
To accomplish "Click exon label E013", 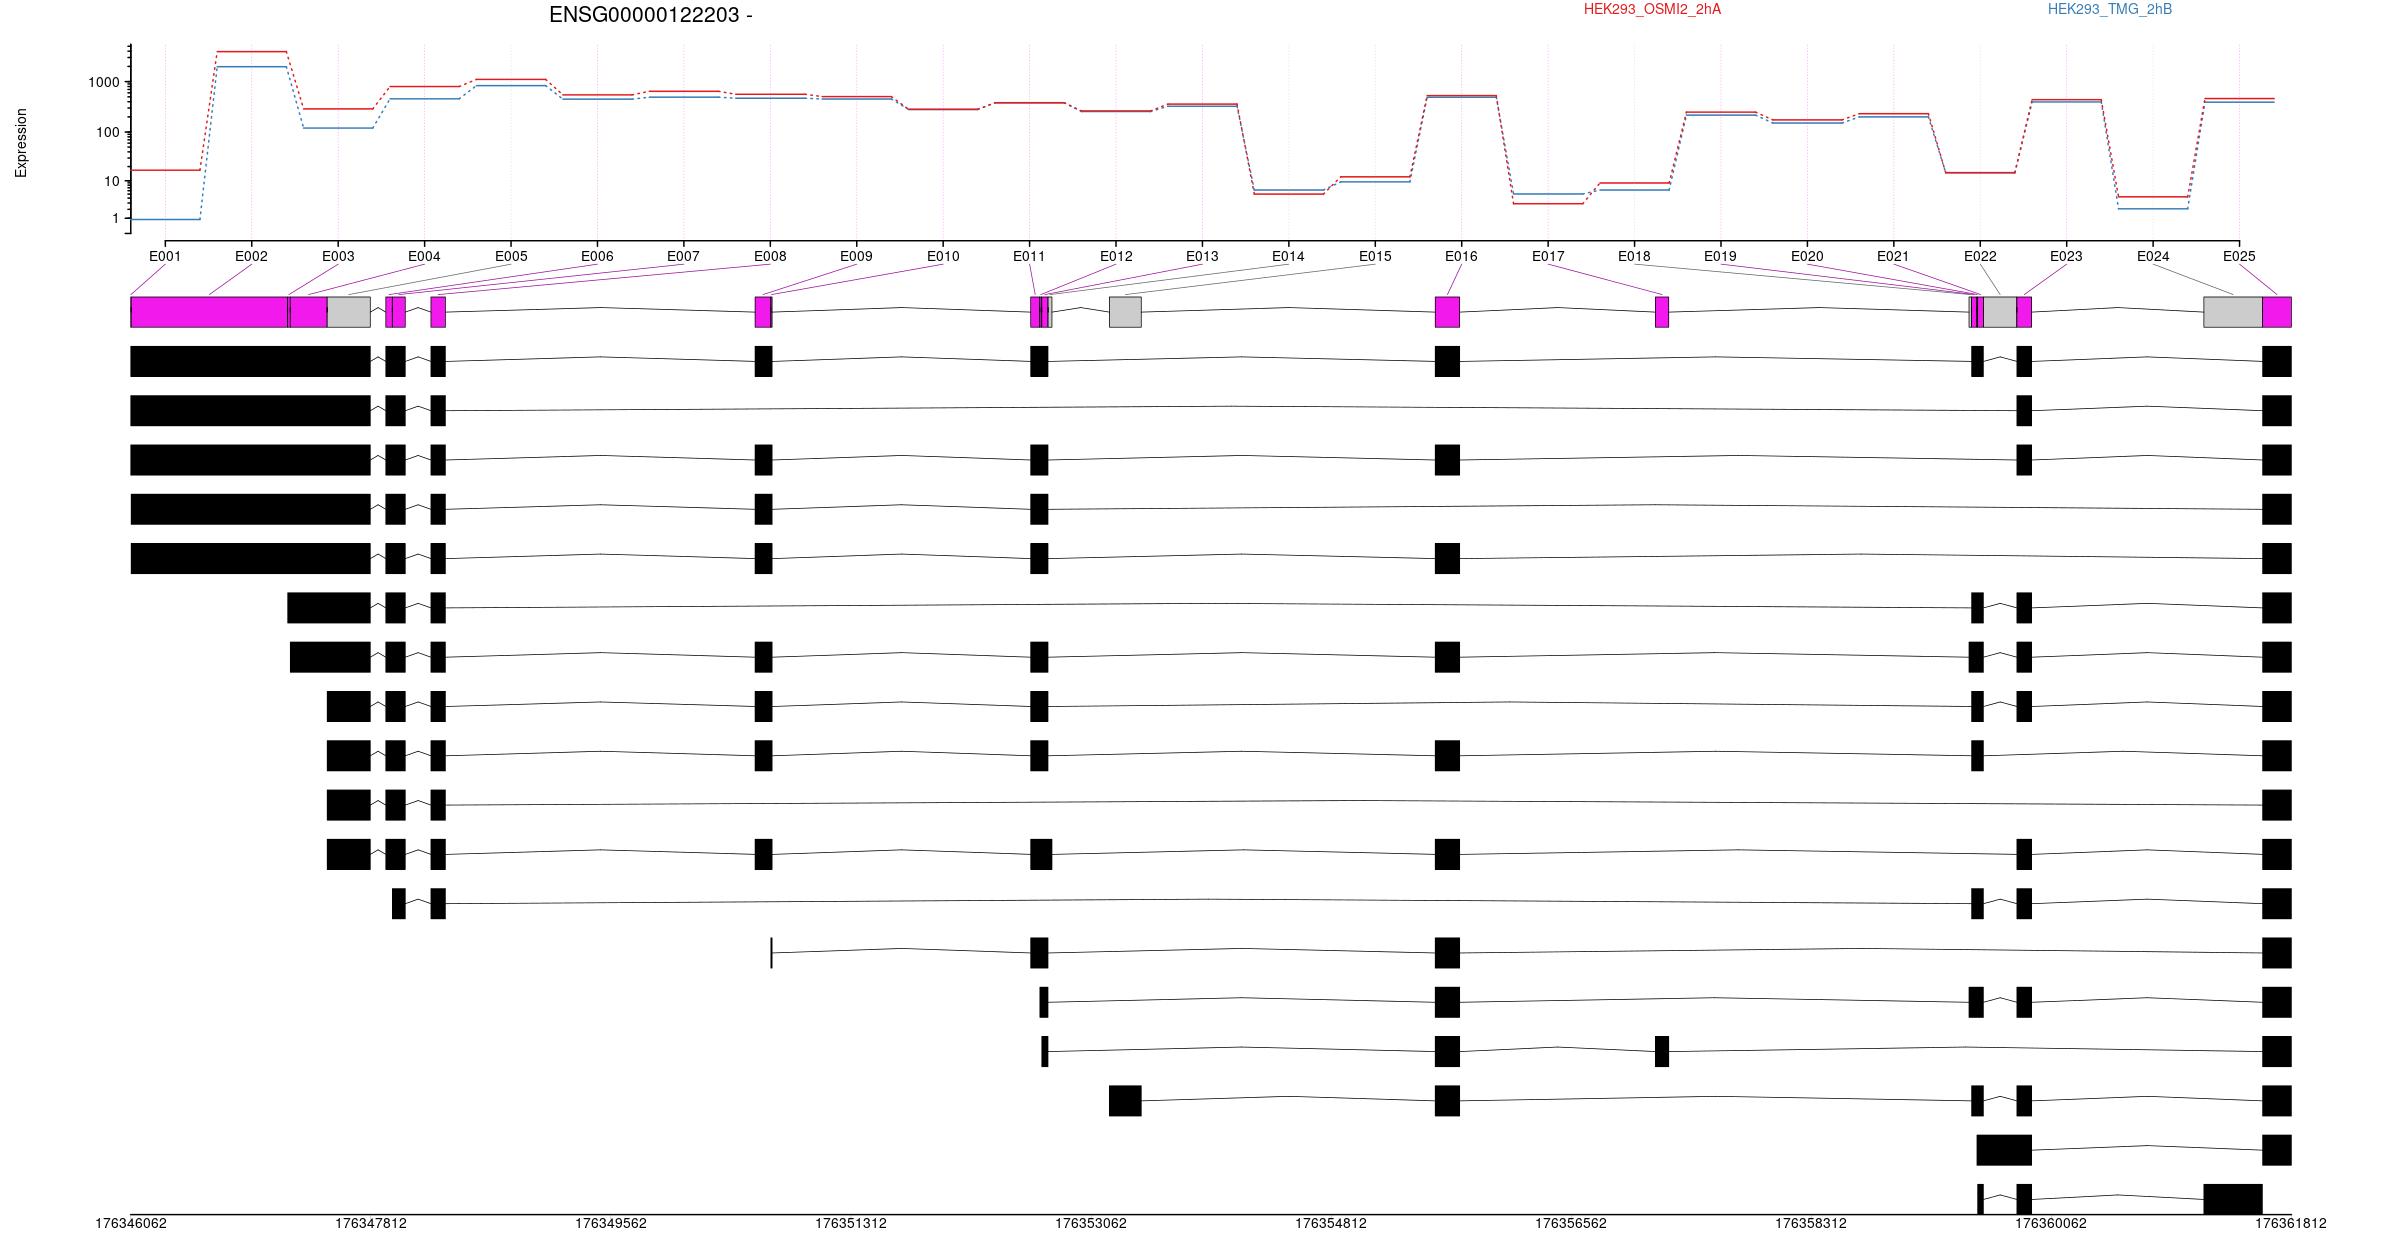I will point(1202,256).
